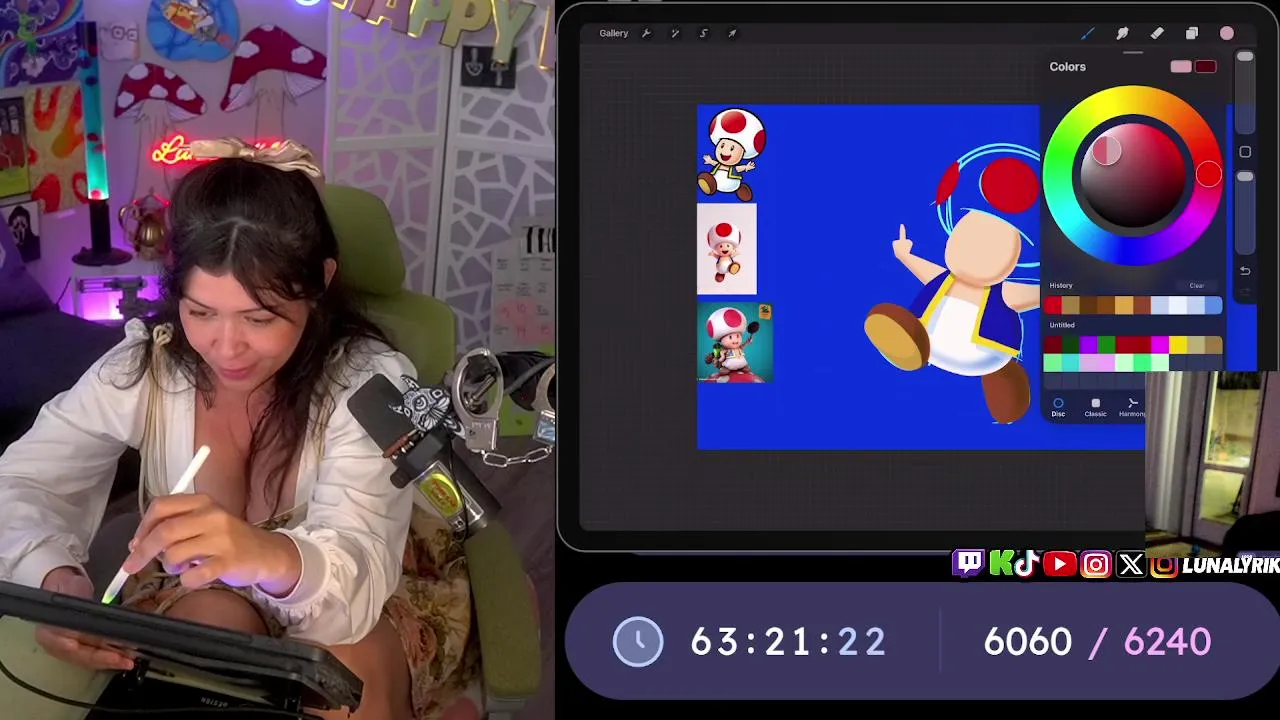The image size is (1280, 720).
Task: Click the Kick K icon in overlay
Action: [x=1000, y=565]
